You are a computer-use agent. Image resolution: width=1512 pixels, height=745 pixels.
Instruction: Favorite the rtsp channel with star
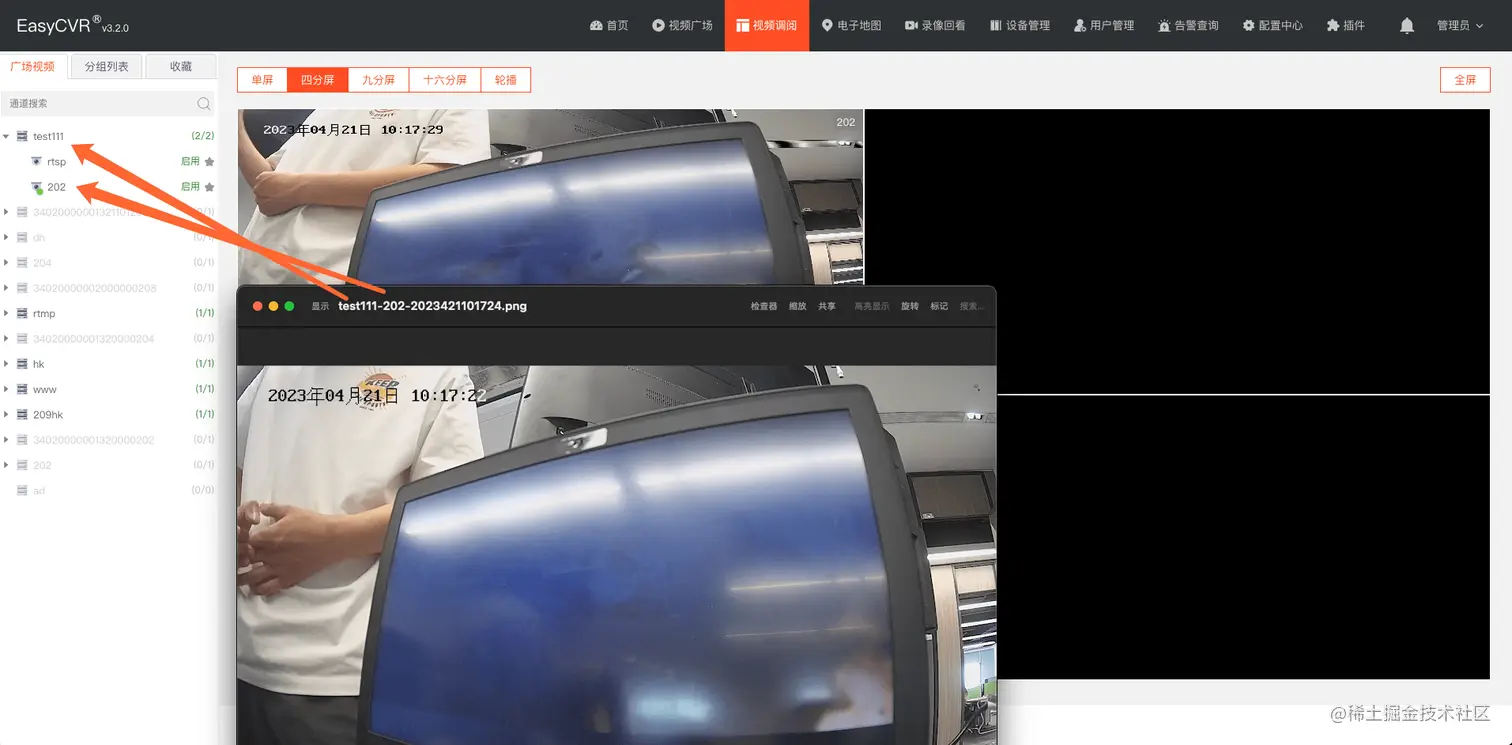click(x=209, y=161)
